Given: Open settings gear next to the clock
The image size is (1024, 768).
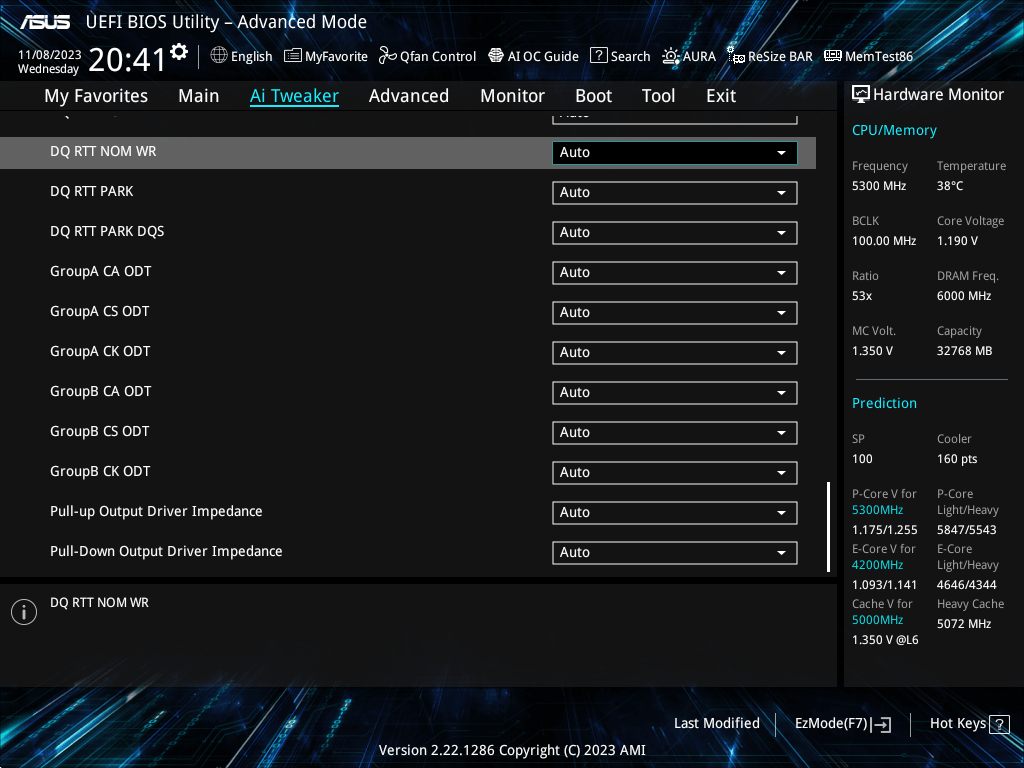Looking at the screenshot, I should point(179,52).
